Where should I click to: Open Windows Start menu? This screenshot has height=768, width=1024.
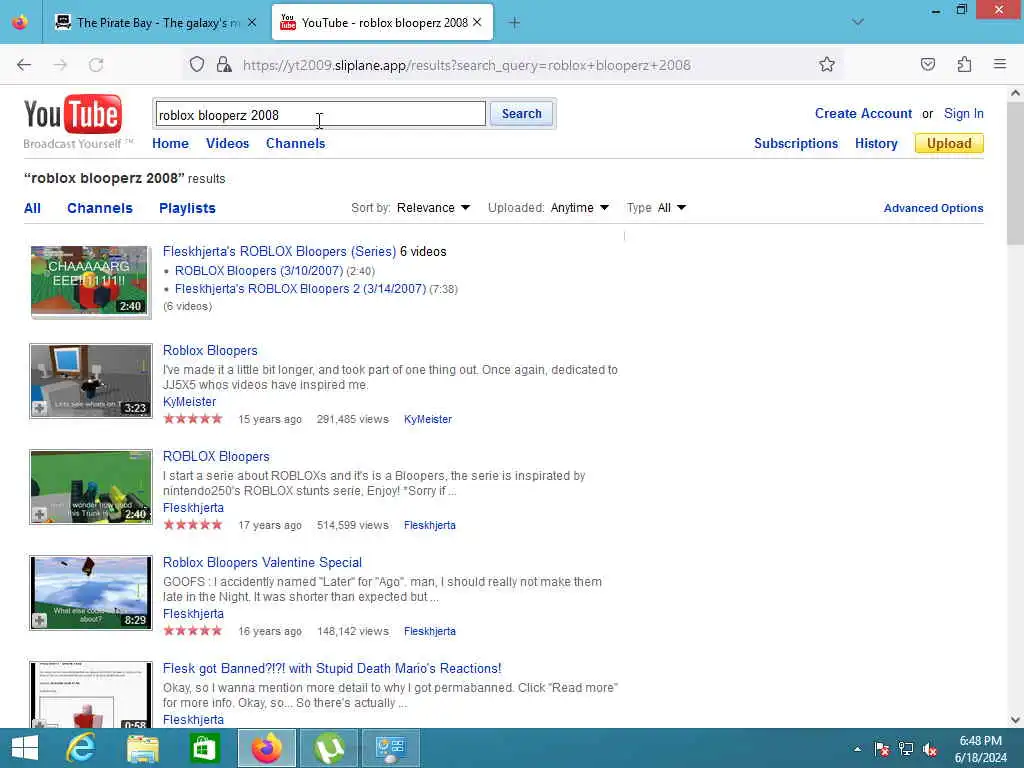[25, 748]
